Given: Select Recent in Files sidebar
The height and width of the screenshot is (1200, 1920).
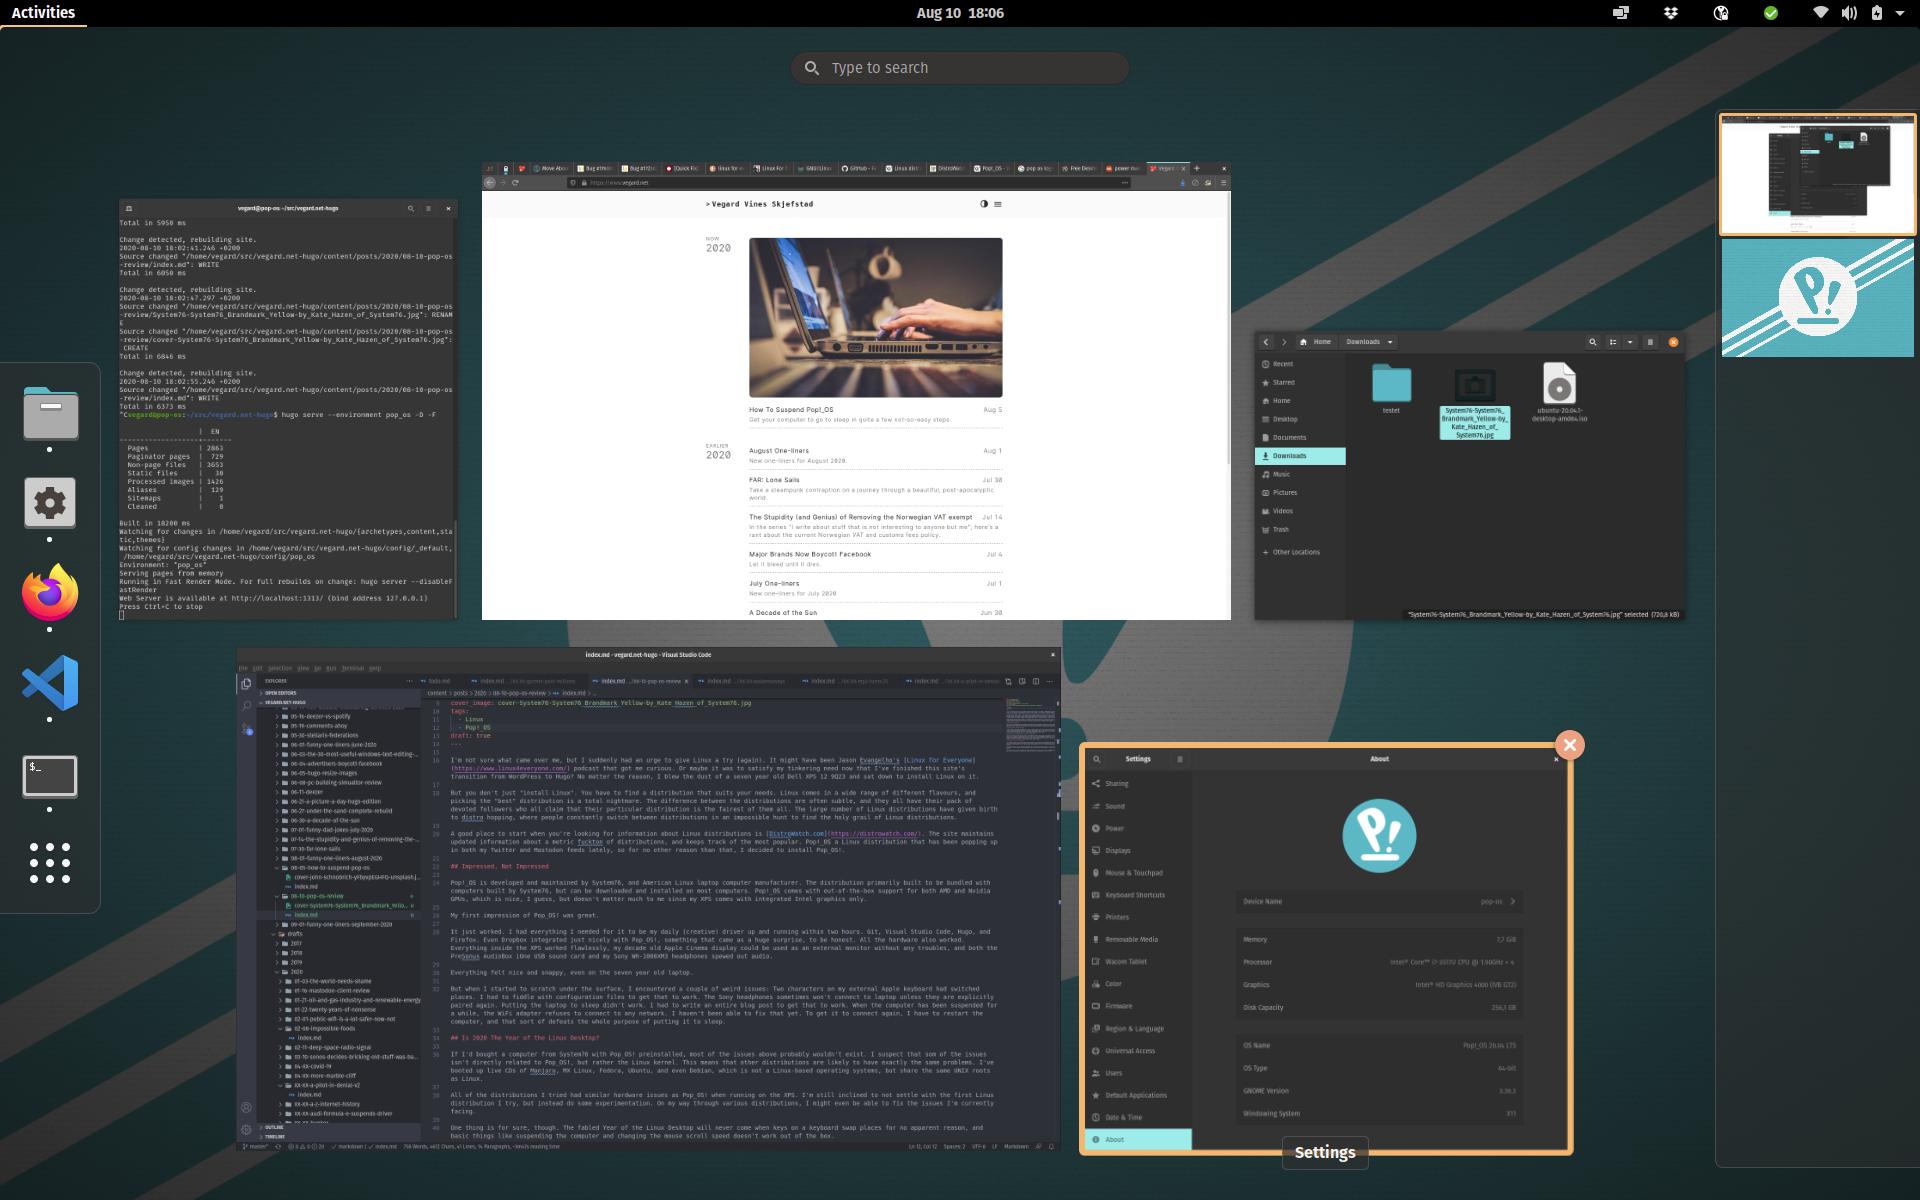Looking at the screenshot, I should pyautogui.click(x=1300, y=364).
